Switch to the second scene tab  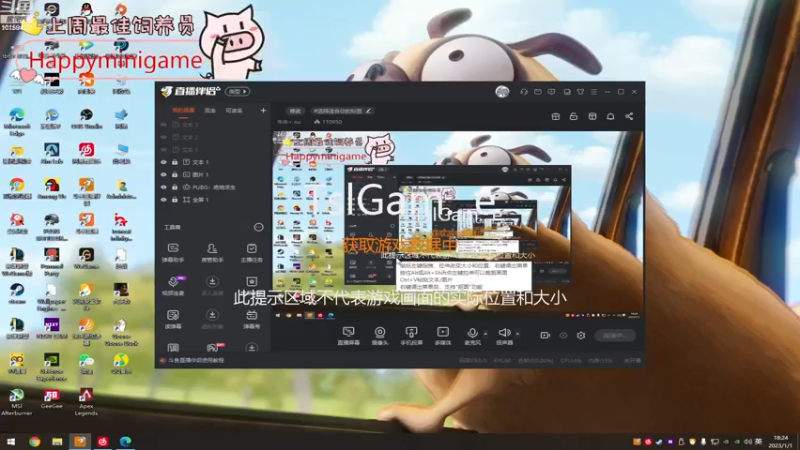pos(210,110)
